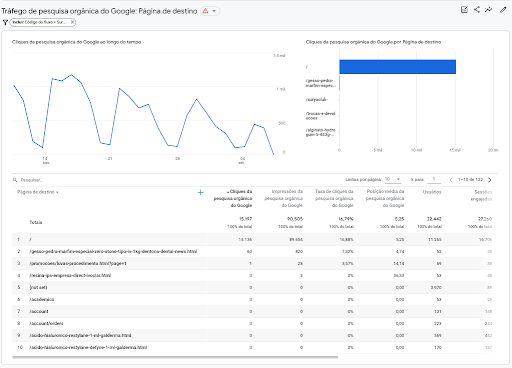Add a secondary dimension with plus icon

pyautogui.click(x=200, y=192)
